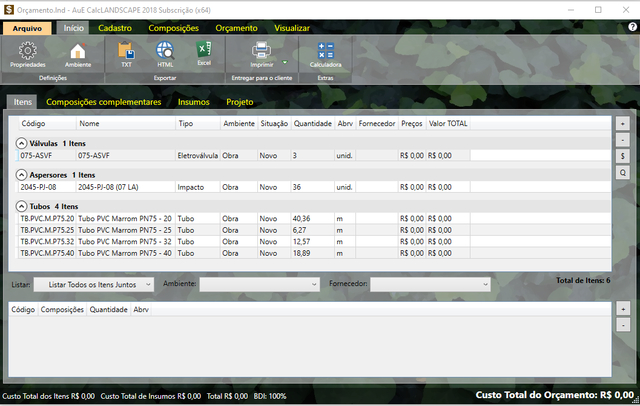Collapse the Tubos group
The width and height of the screenshot is (640, 406).
tap(22, 207)
